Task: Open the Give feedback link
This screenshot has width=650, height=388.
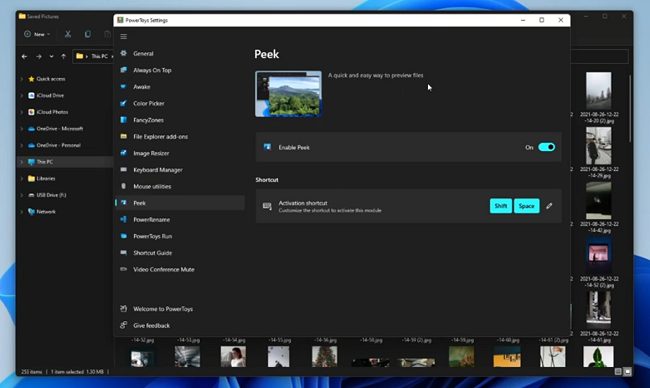Action: [x=180, y=325]
